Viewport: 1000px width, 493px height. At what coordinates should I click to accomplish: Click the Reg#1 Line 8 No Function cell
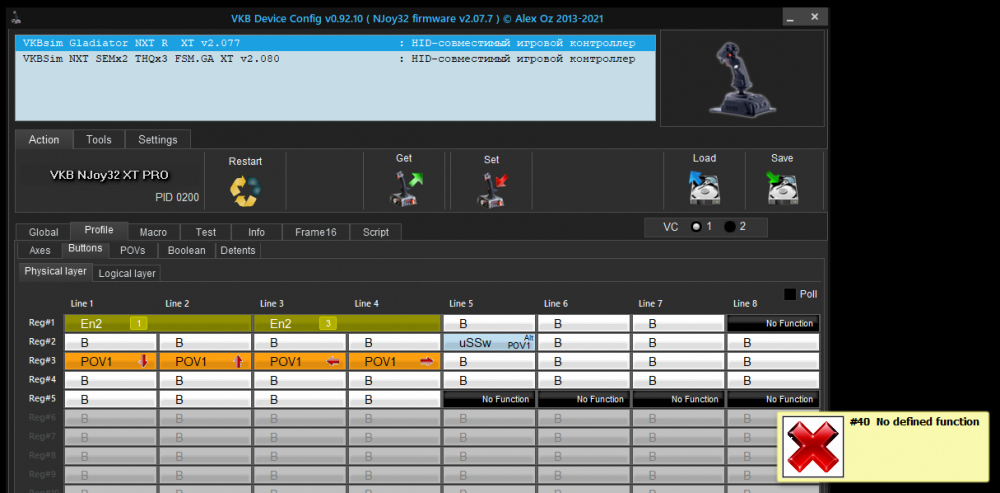click(x=774, y=323)
